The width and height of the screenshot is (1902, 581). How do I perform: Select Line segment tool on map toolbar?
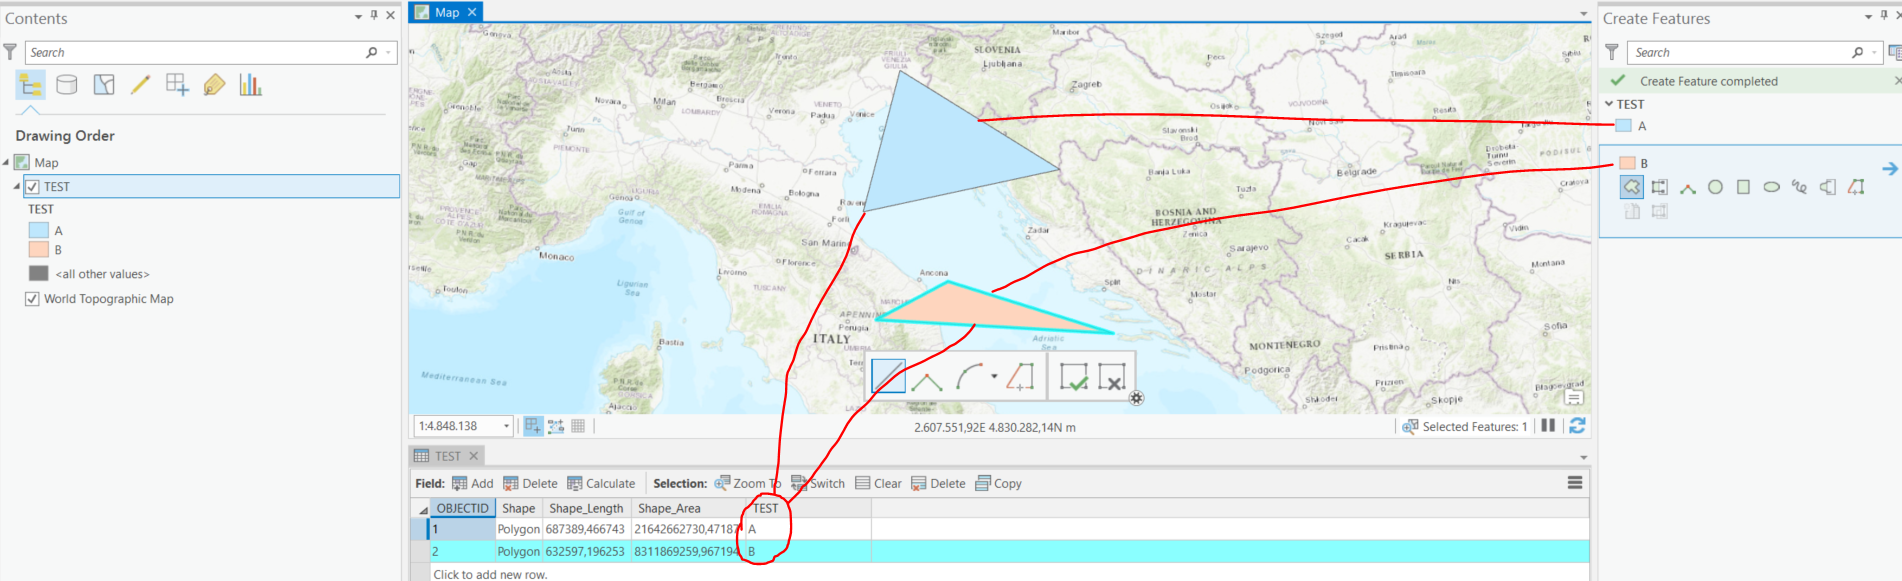pos(889,376)
